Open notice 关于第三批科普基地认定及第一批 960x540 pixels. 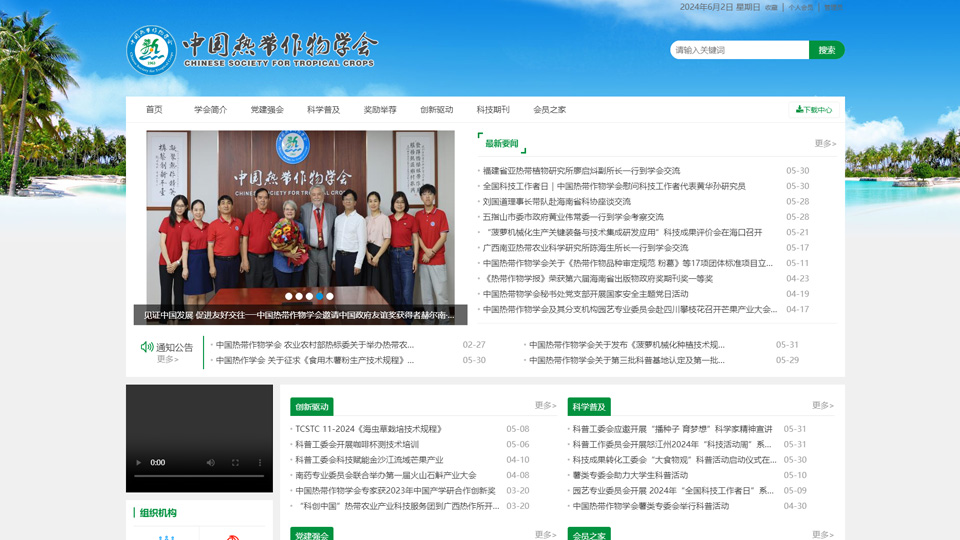pyautogui.click(x=627, y=360)
